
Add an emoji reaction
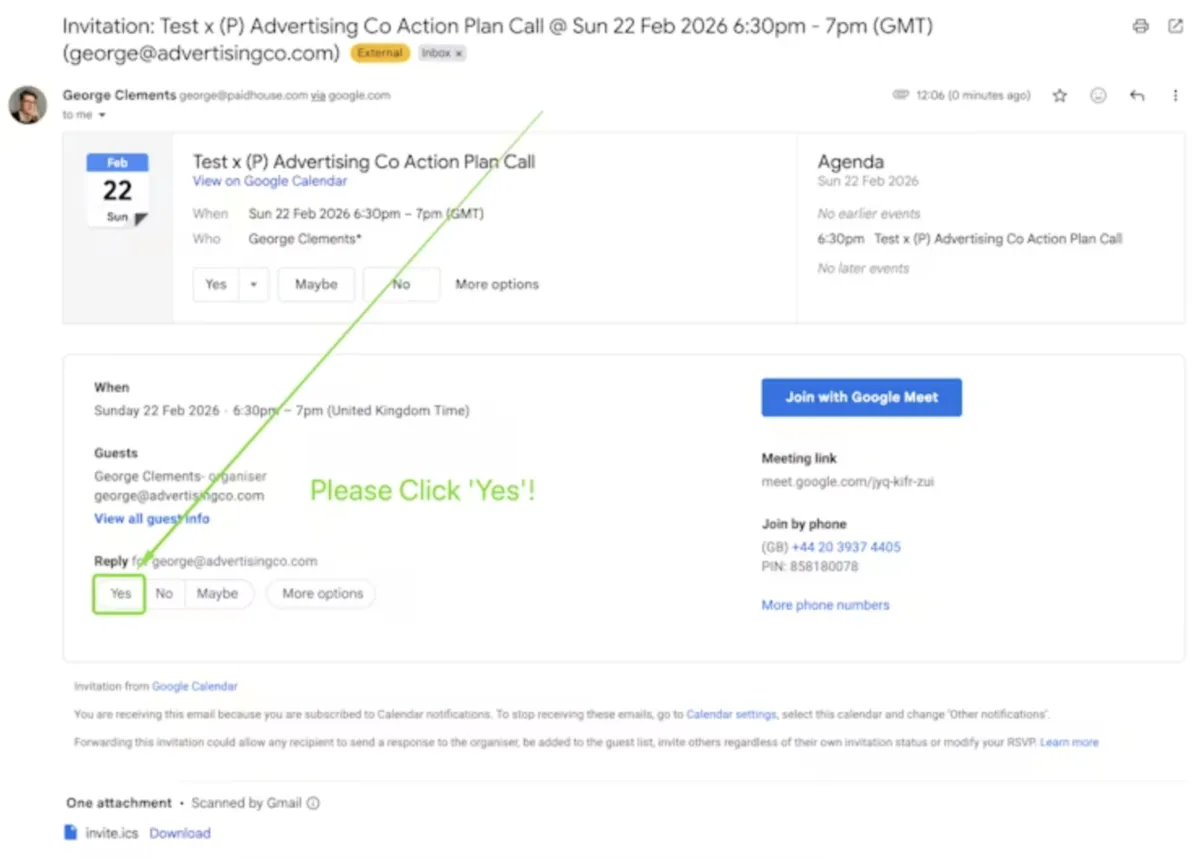(1098, 96)
